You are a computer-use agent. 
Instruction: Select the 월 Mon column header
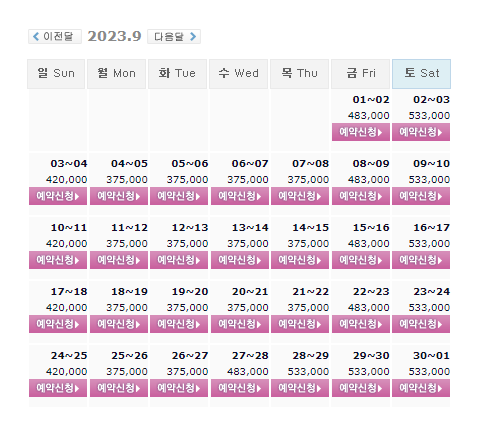pyautogui.click(x=116, y=74)
